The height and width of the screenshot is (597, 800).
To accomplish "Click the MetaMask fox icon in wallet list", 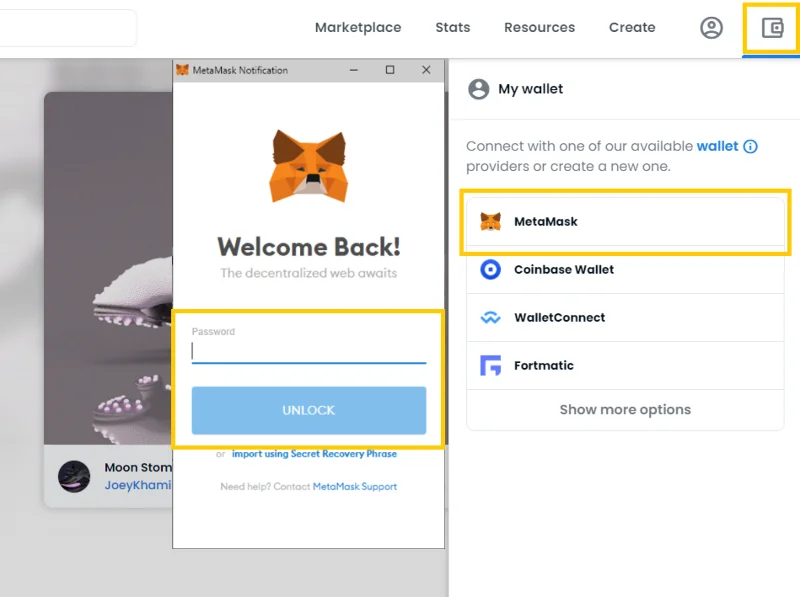I will 490,221.
